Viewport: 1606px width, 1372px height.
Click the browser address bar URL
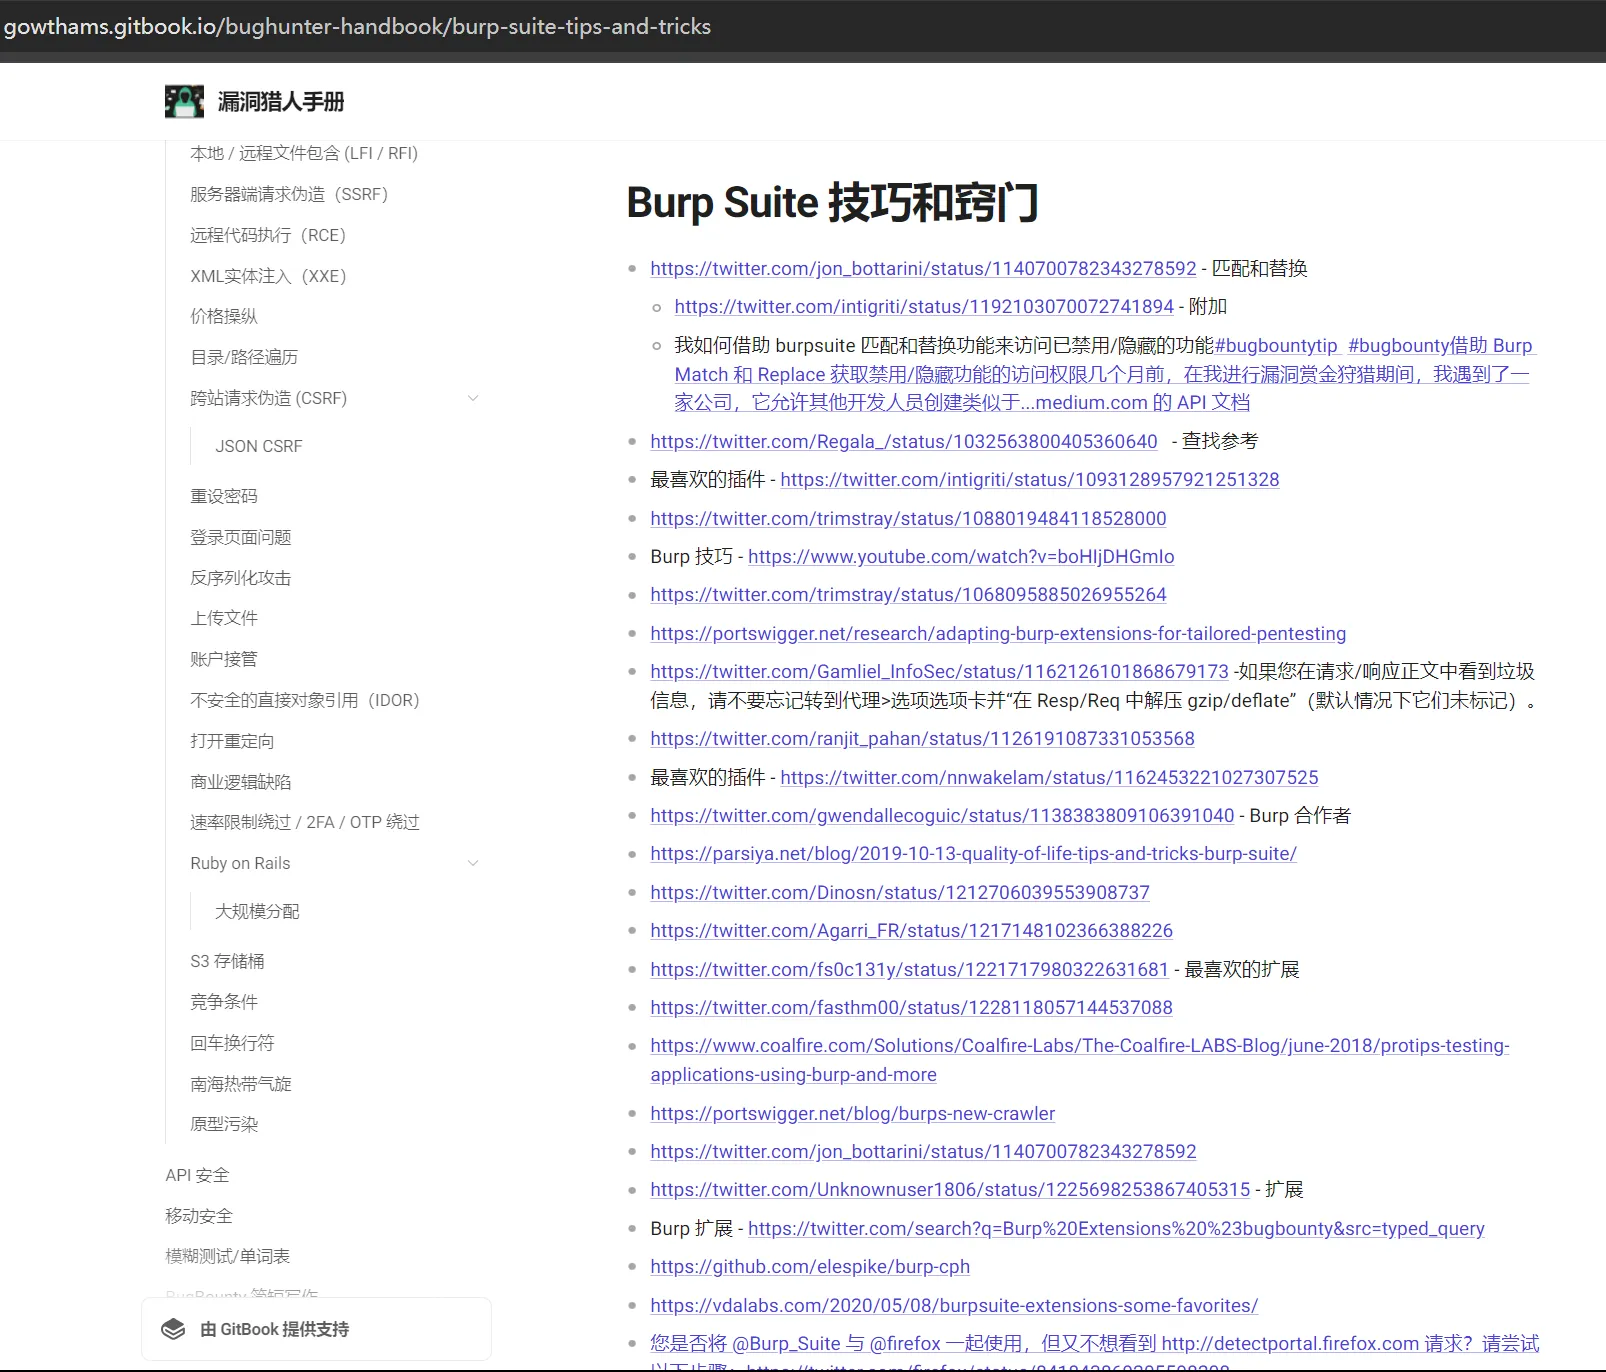tap(357, 26)
